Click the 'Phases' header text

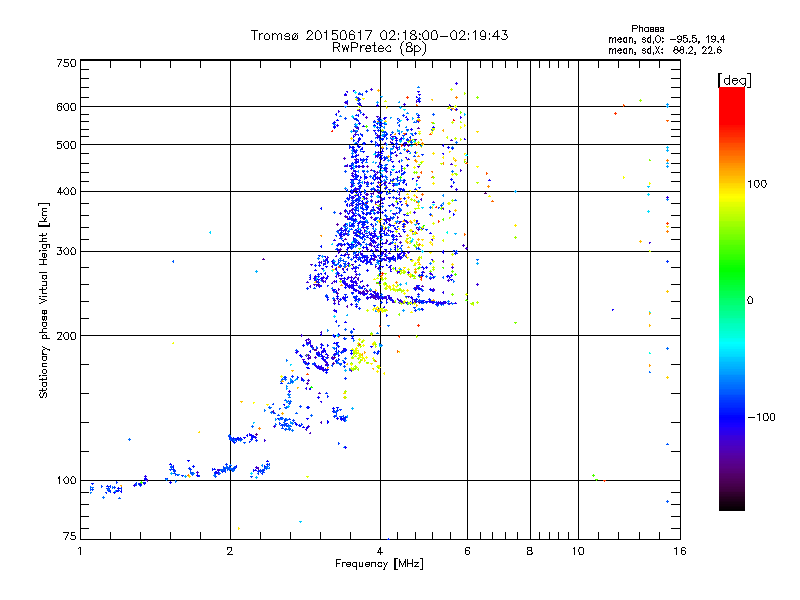[647, 29]
